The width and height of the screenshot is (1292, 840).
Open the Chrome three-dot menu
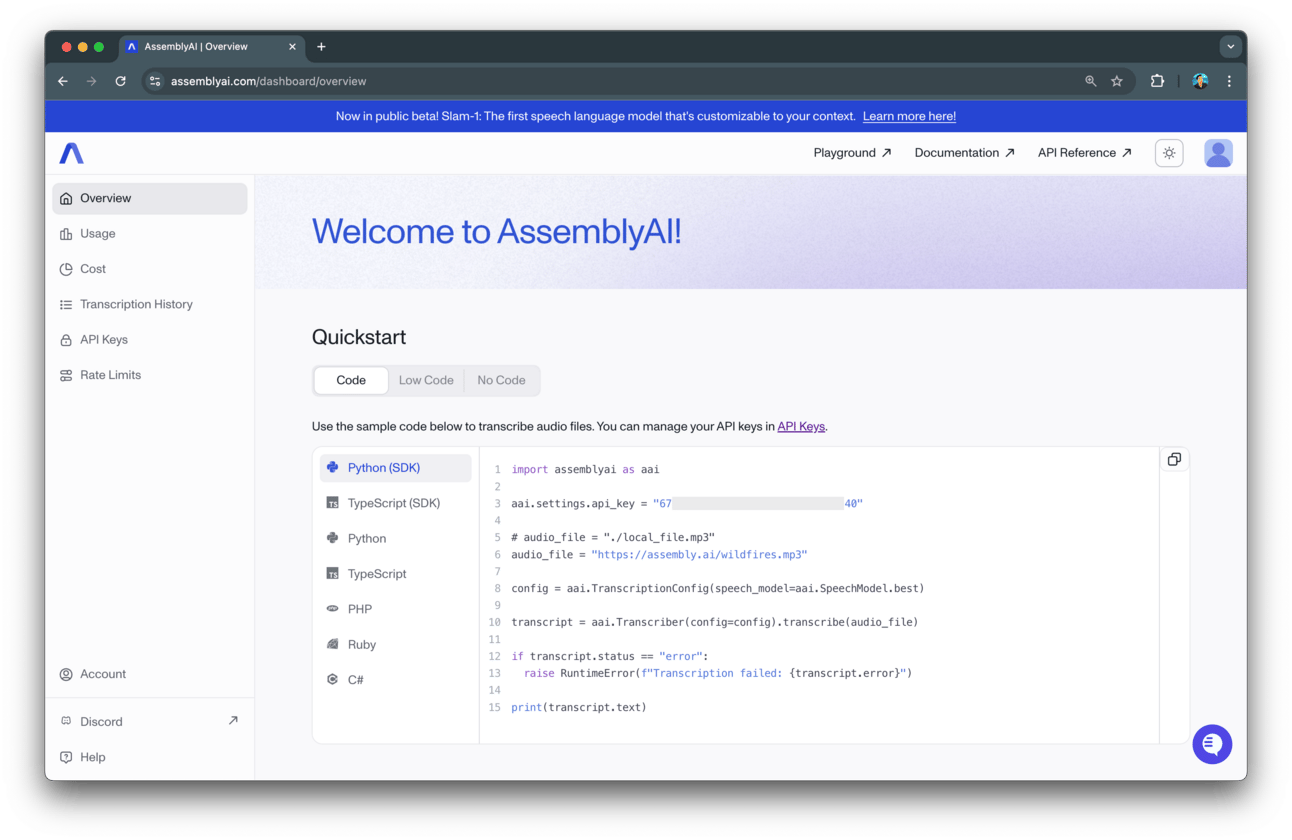tap(1229, 81)
